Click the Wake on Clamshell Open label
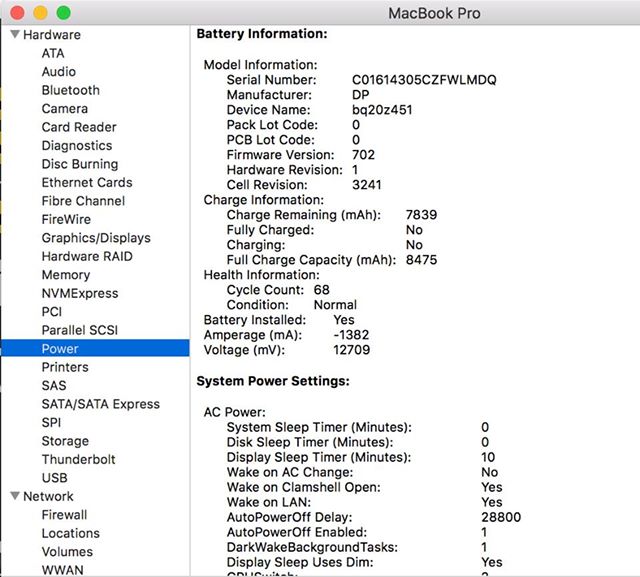The height and width of the screenshot is (577, 640). tap(304, 487)
